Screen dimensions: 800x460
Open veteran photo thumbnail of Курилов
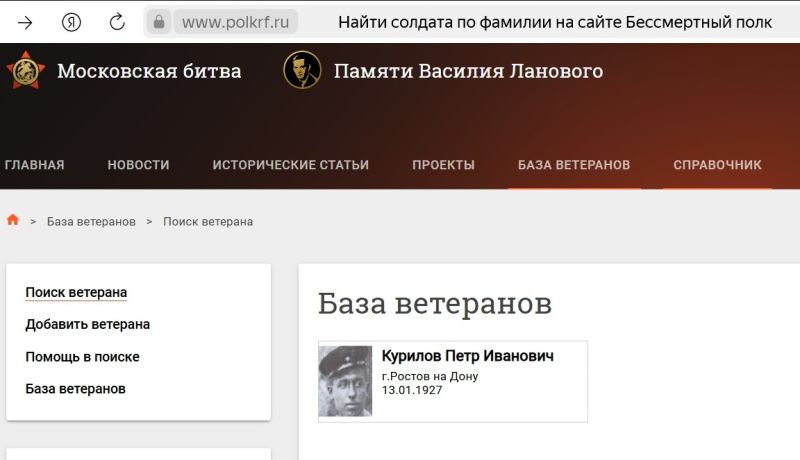[x=345, y=381]
